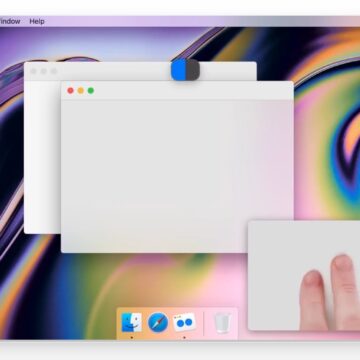Open the Help menu
This screenshot has width=360, height=360.
[37, 21]
